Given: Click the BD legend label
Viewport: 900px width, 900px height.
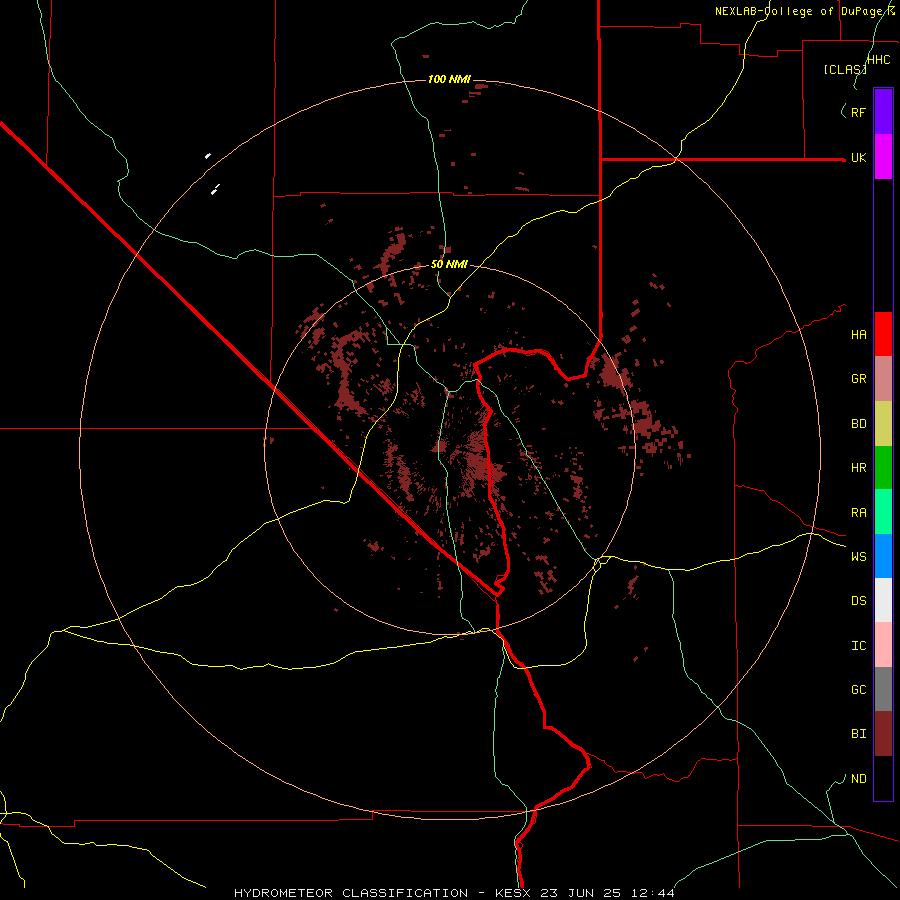Looking at the screenshot, I should [x=858, y=424].
